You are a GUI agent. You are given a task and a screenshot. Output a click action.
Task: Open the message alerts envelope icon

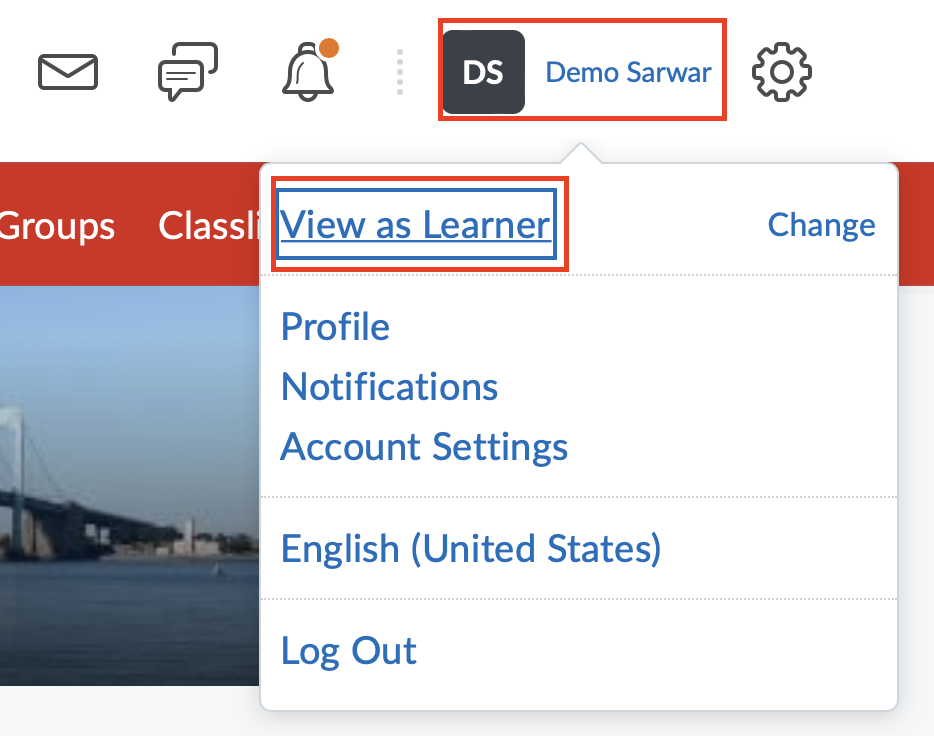(68, 72)
